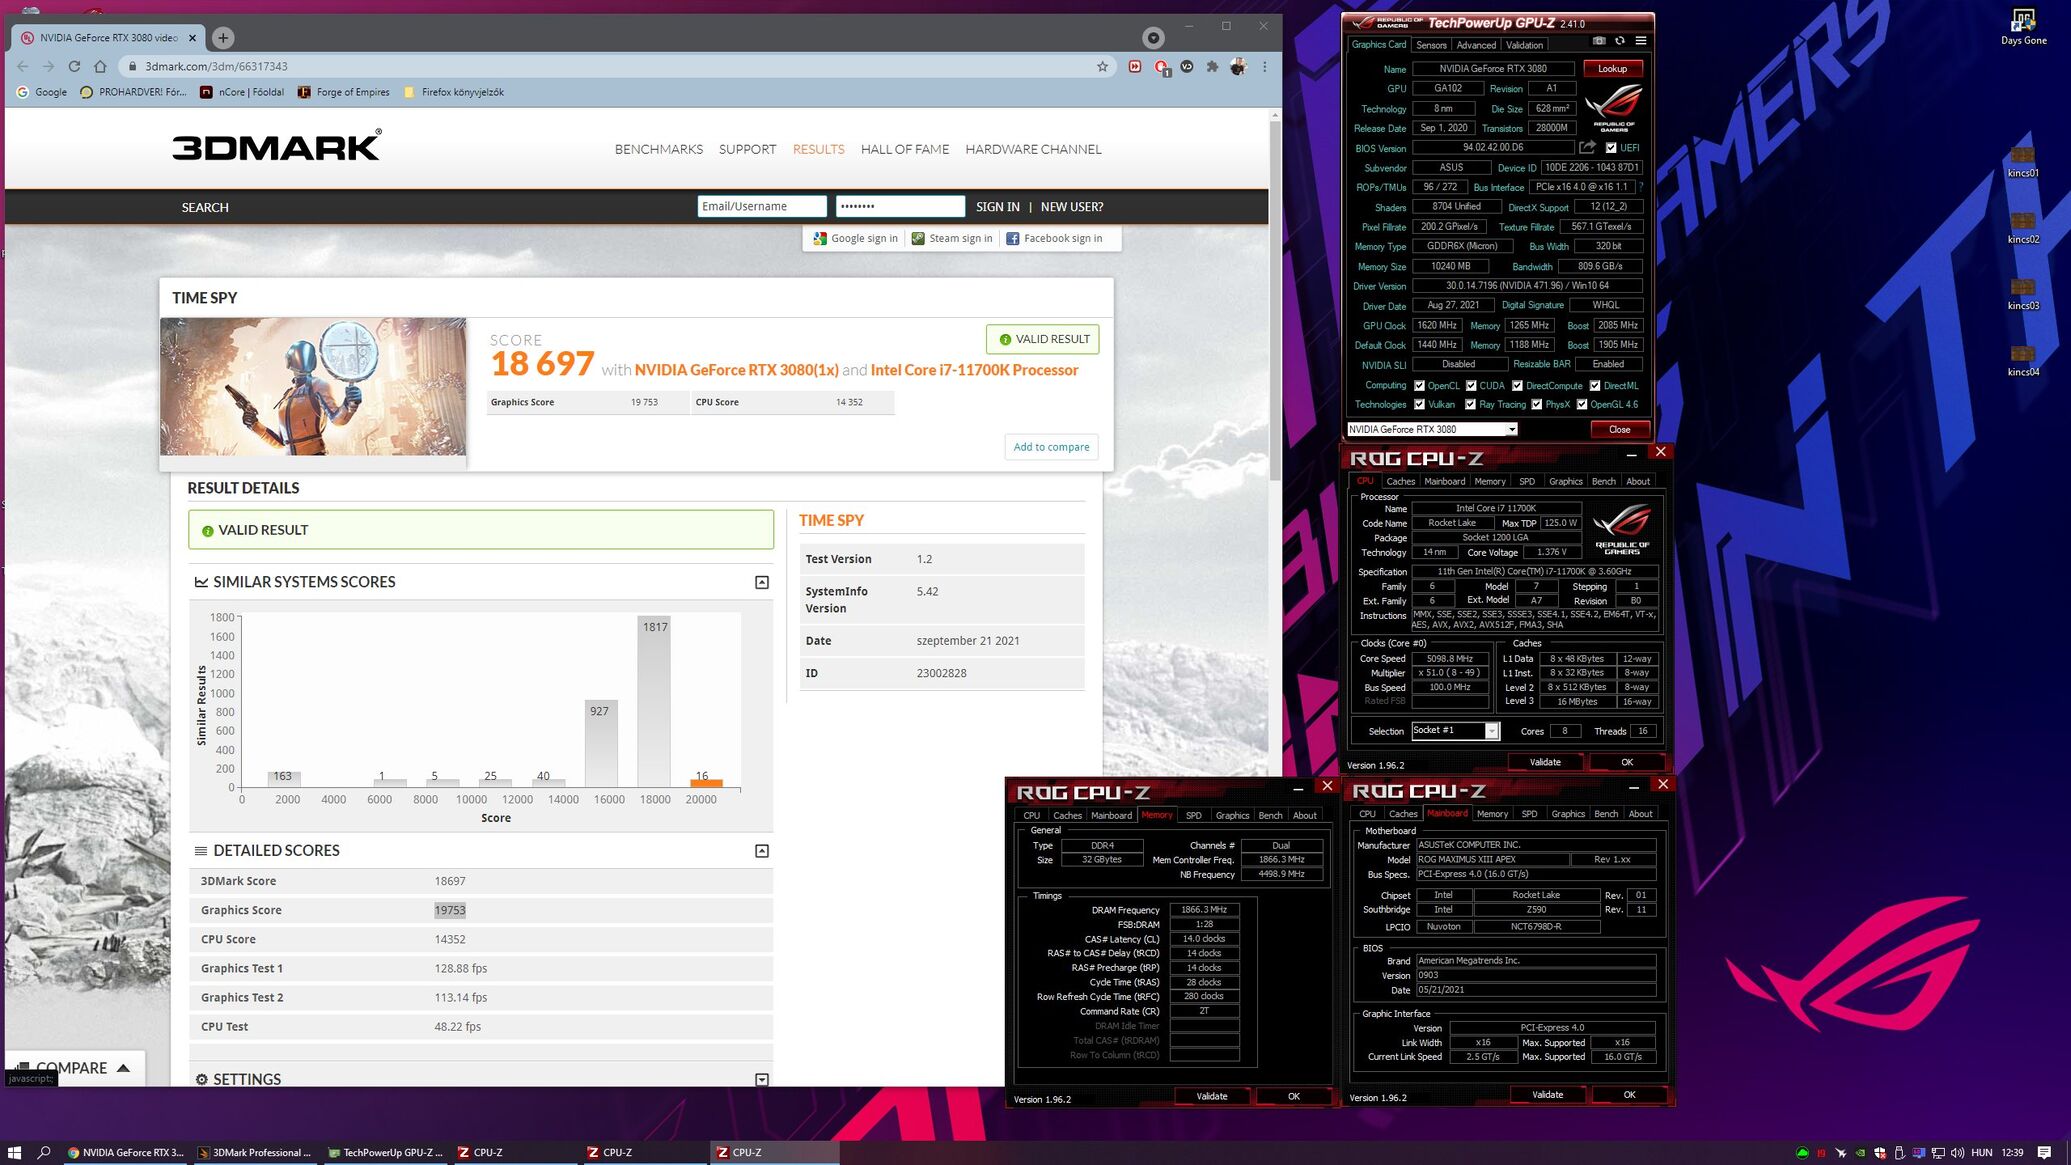Image resolution: width=2071 pixels, height=1165 pixels.
Task: Toggle the DirectML checkbox
Action: (1595, 386)
